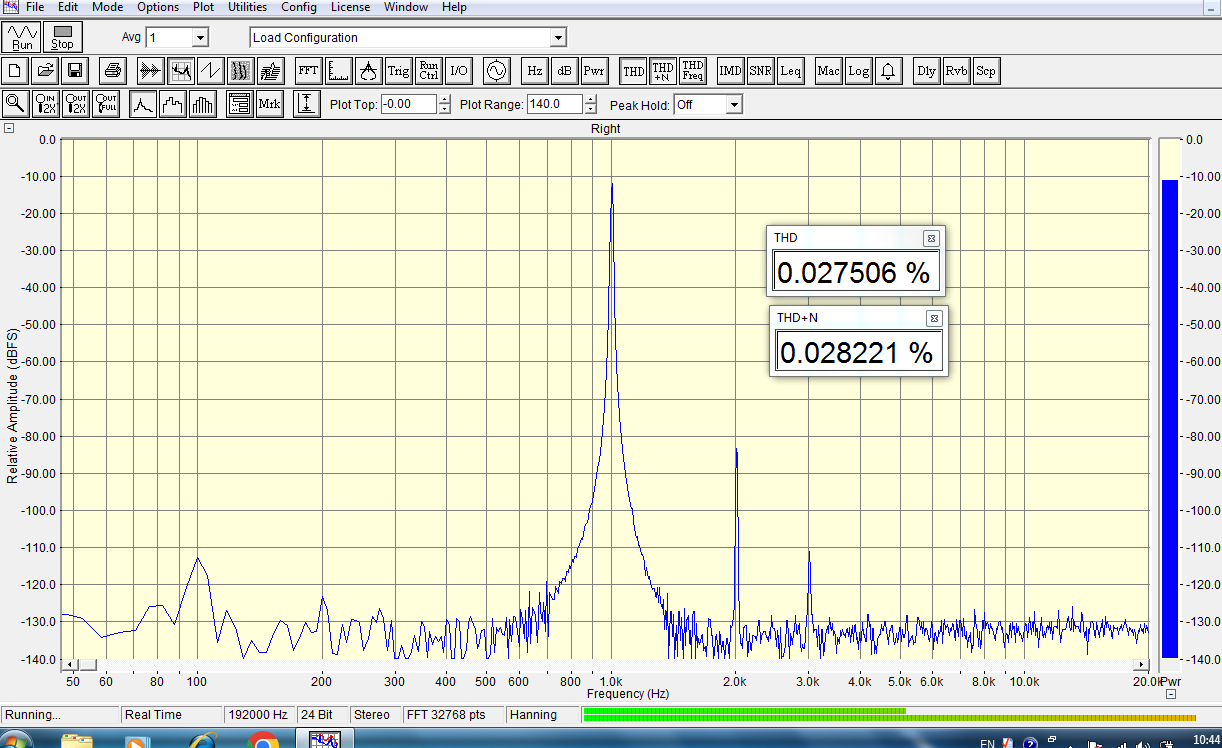Click the magnifying glass zoom icon

click(16, 104)
